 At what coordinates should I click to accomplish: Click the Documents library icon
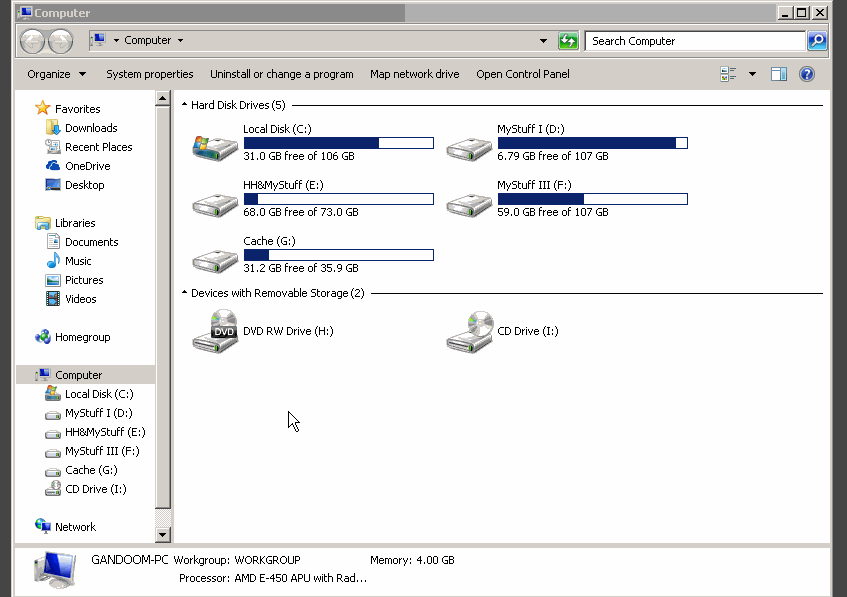[53, 242]
